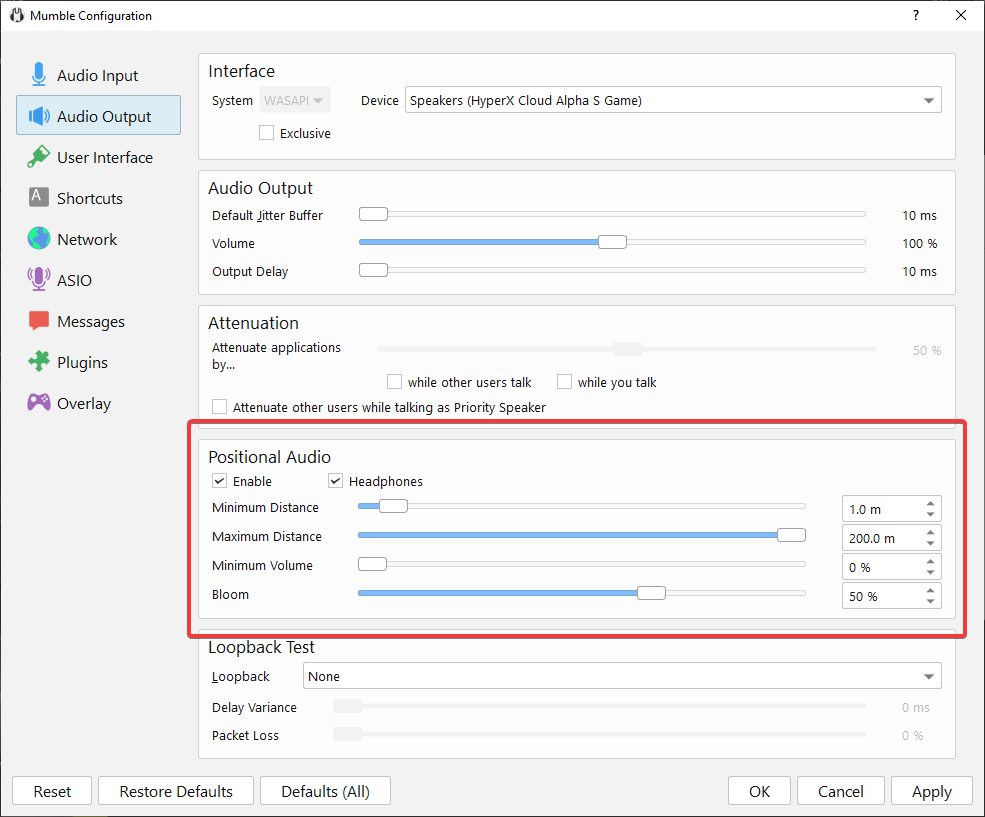
Task: Click the Audio Input microphone icon
Action: tap(38, 75)
